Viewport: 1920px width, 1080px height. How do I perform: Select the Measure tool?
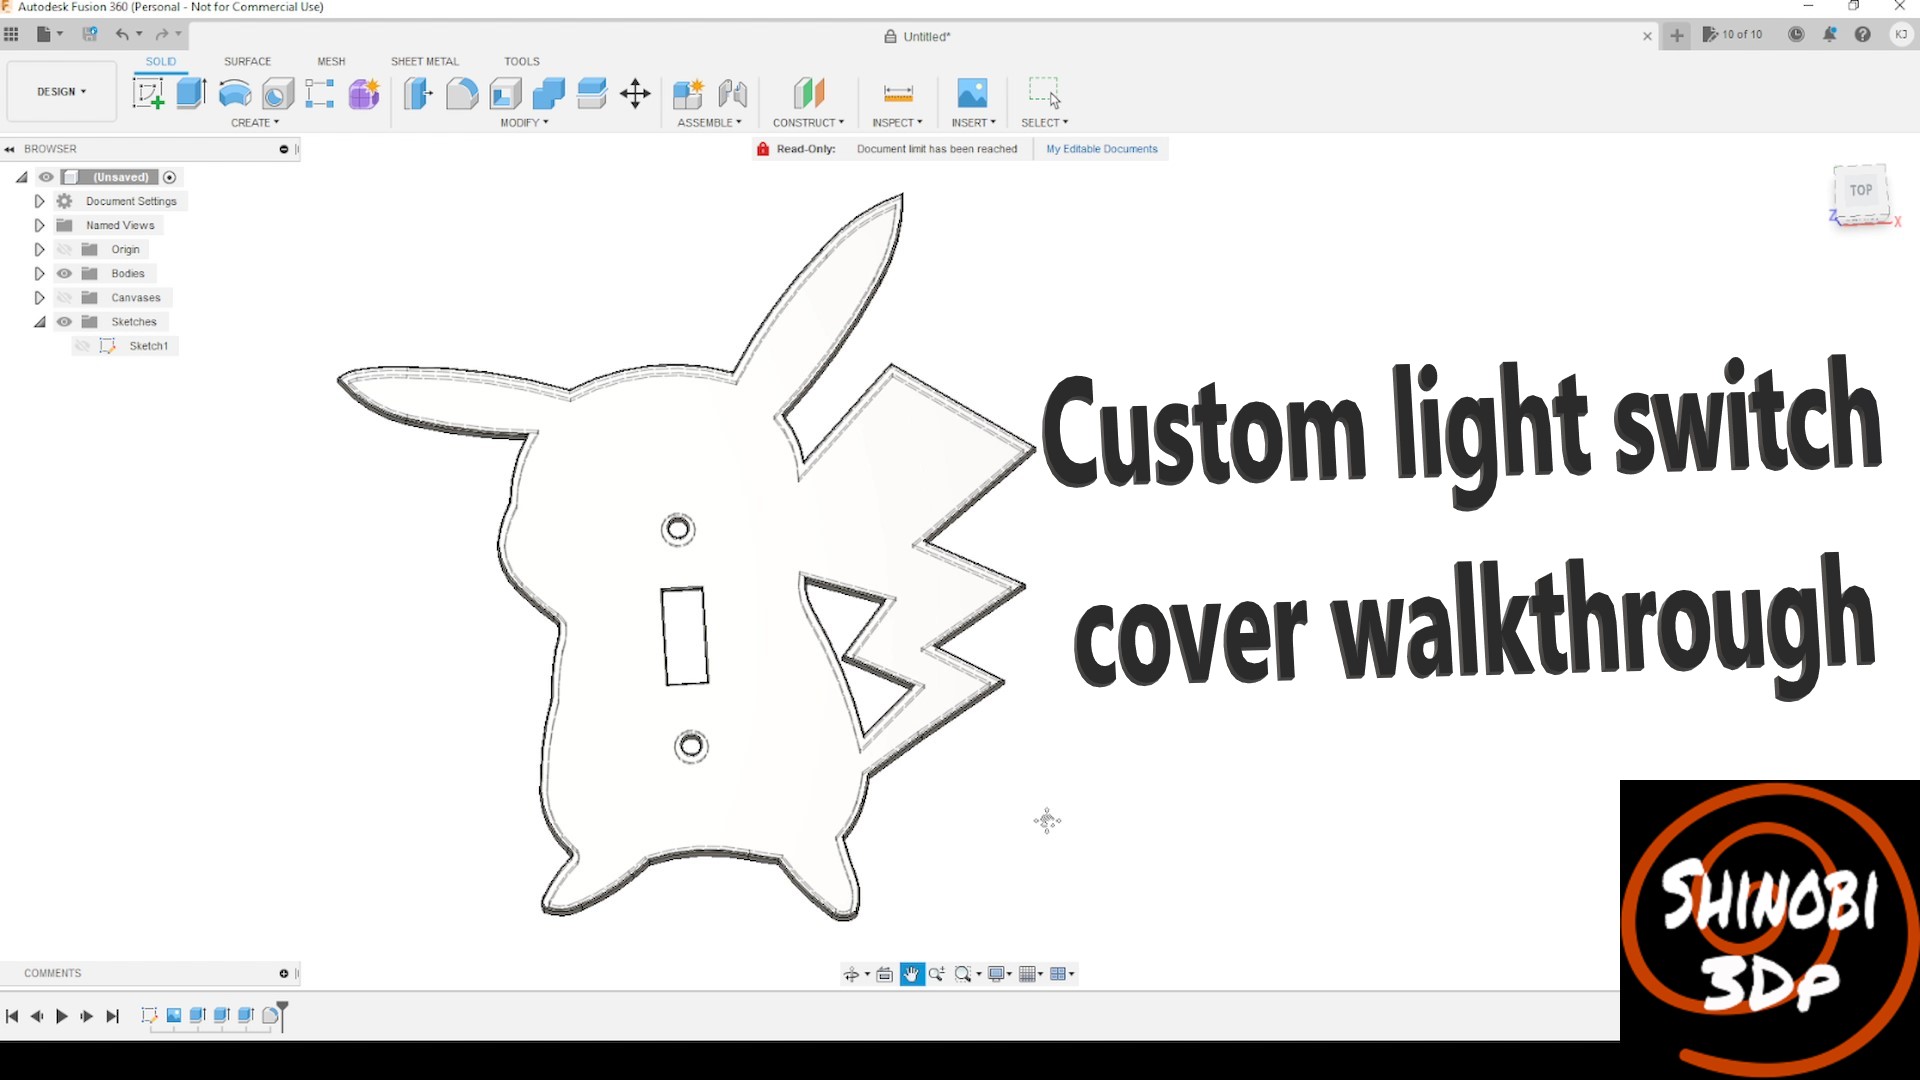point(898,94)
